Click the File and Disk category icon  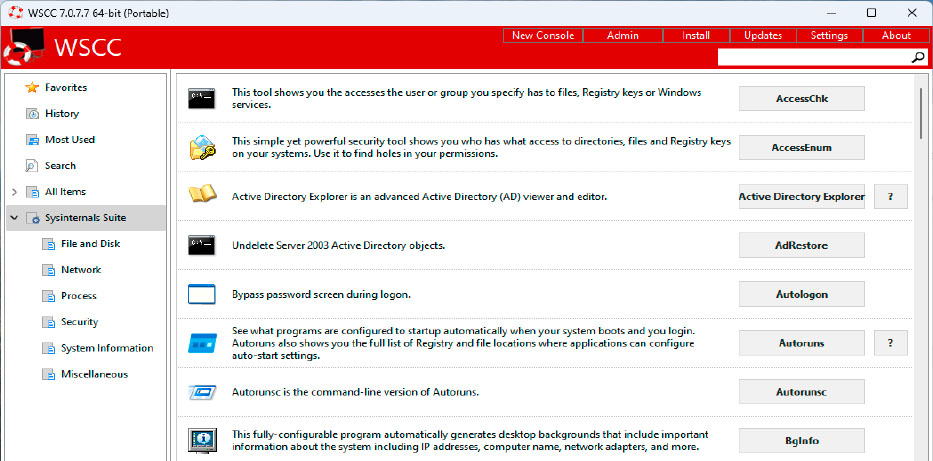tap(48, 244)
